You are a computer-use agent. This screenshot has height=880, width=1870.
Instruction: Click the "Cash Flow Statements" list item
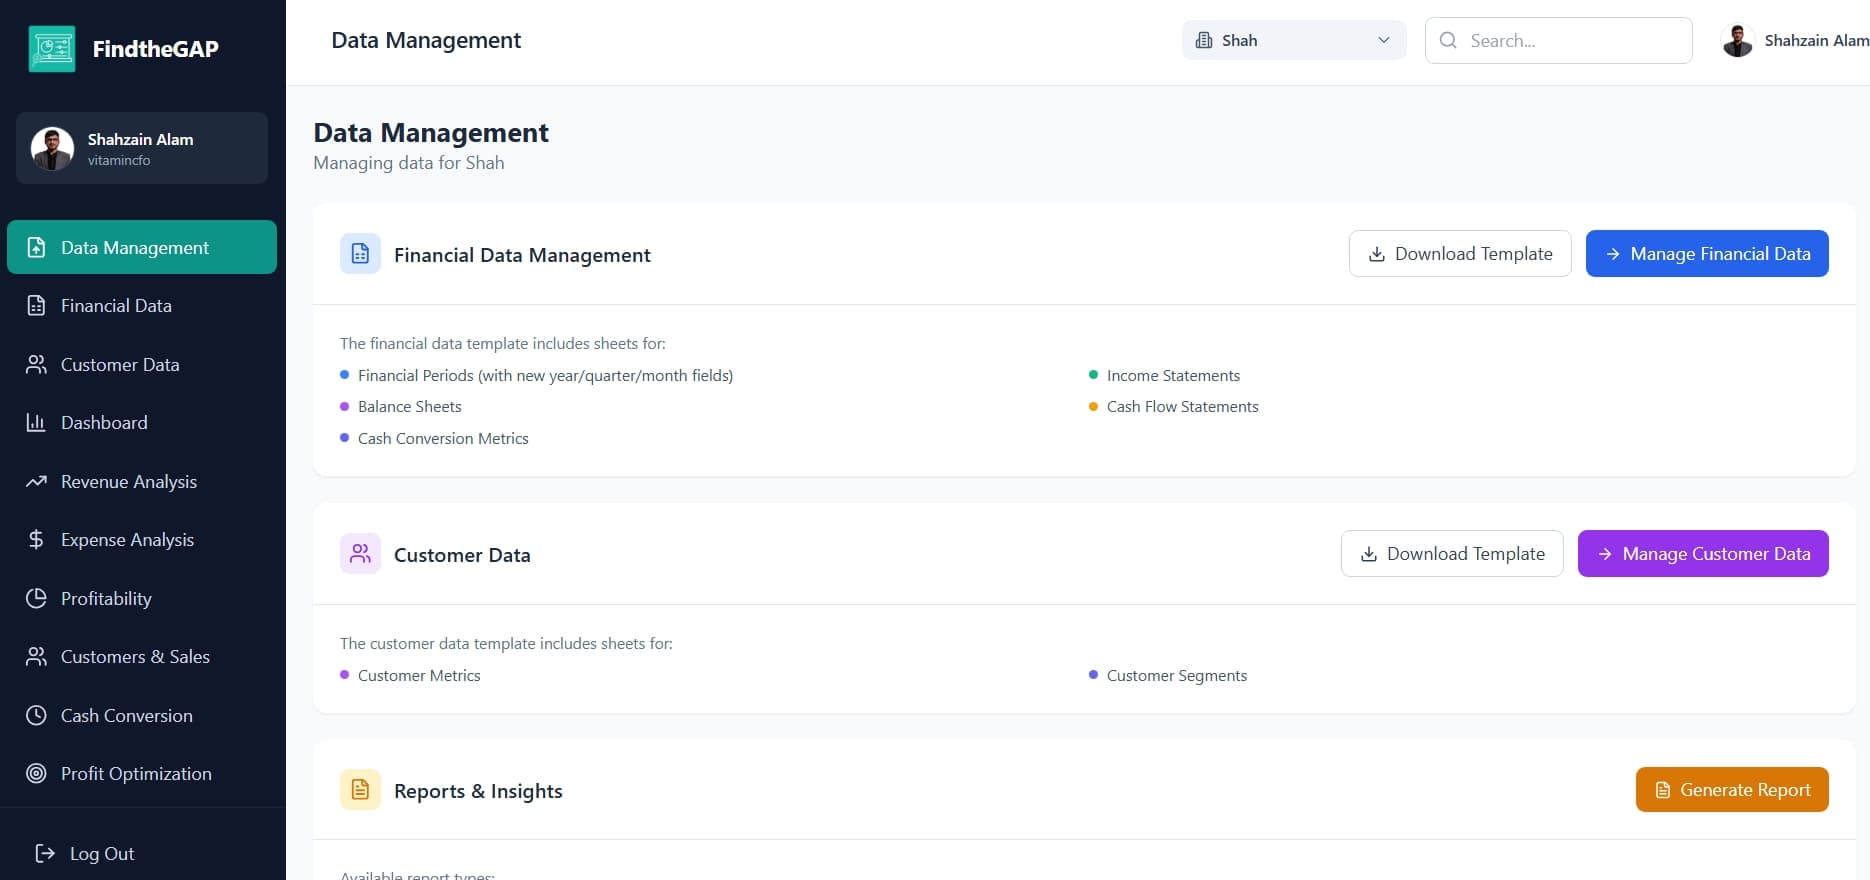(1182, 407)
